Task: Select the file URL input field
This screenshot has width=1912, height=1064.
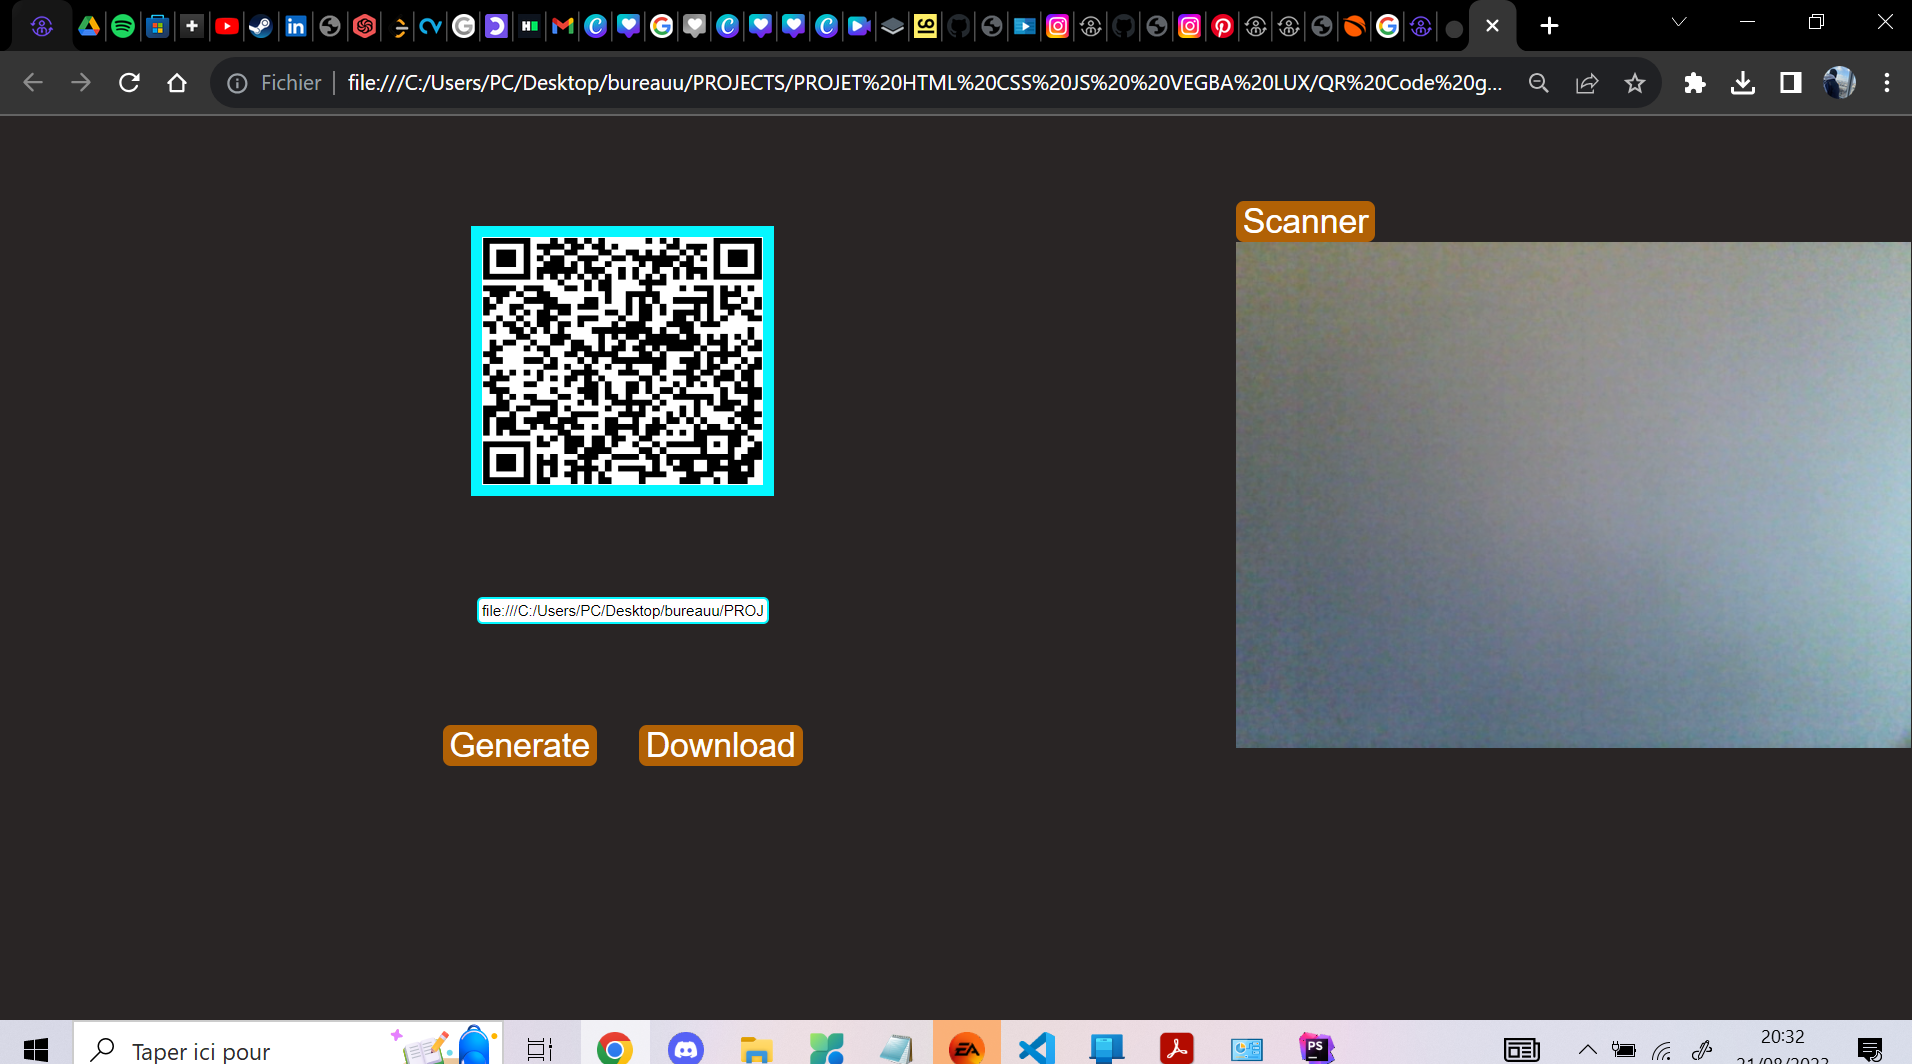Action: pos(622,610)
